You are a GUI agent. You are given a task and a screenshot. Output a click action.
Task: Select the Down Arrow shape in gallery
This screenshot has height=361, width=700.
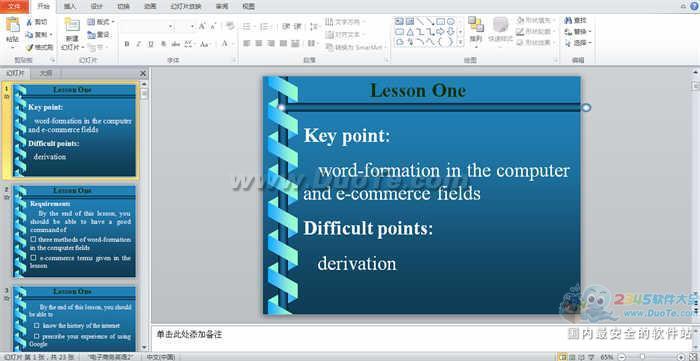coord(451,32)
